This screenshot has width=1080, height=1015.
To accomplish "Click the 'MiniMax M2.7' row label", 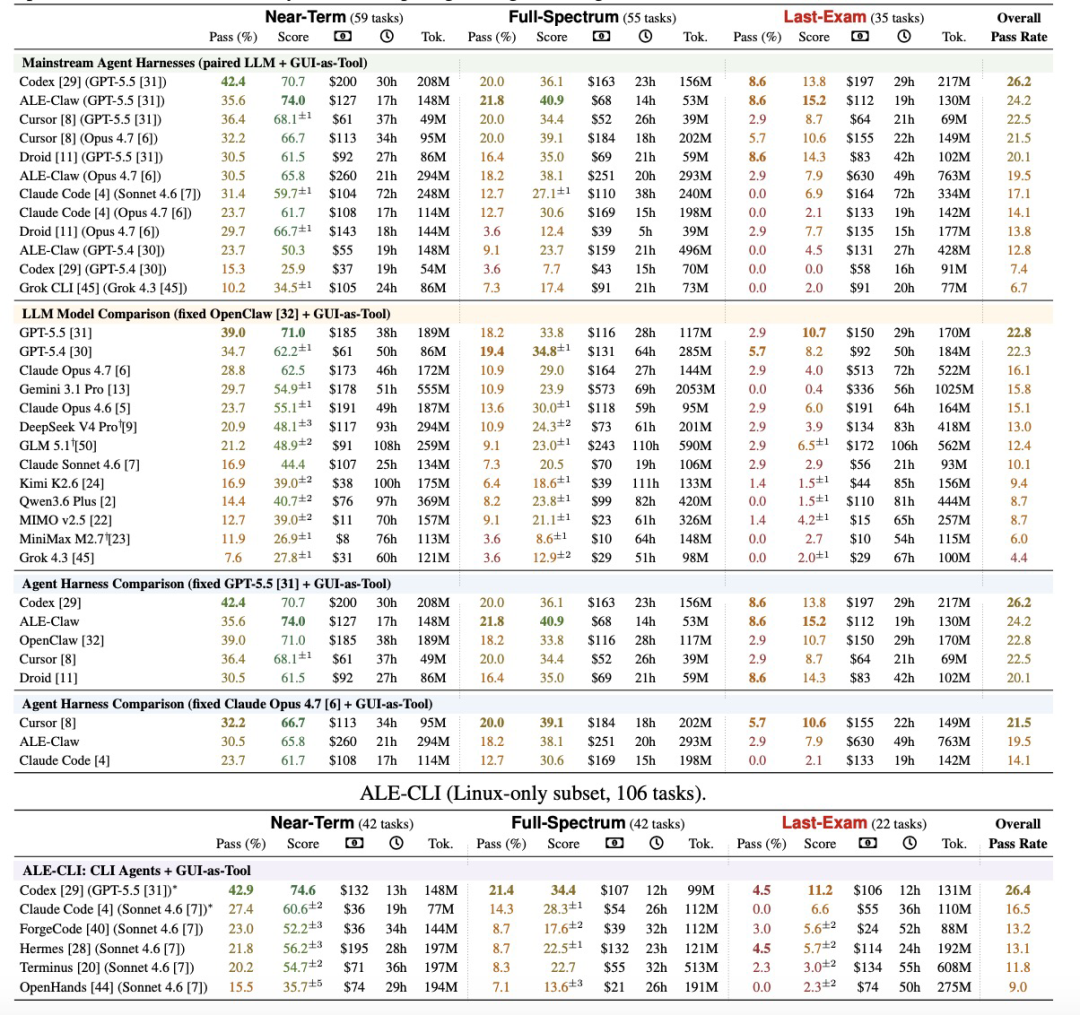I will pos(74,539).
